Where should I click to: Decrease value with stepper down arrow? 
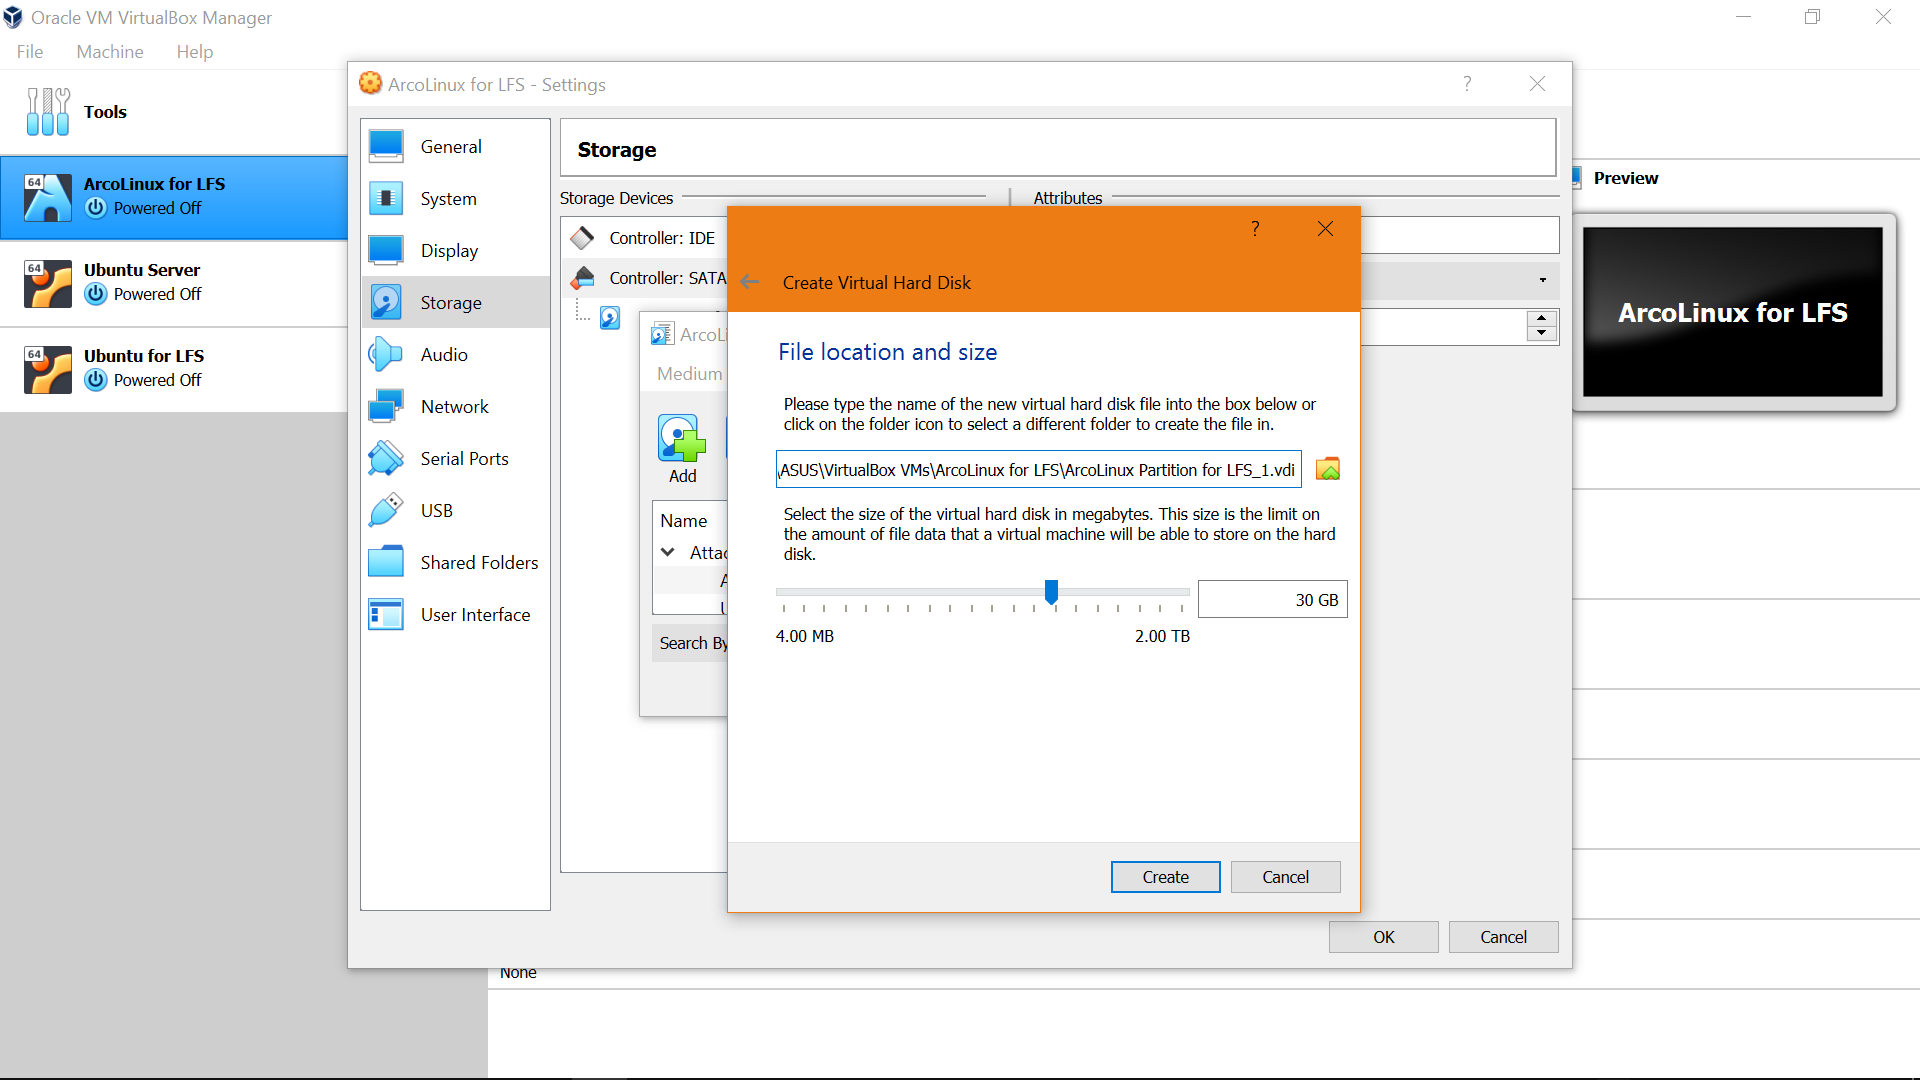1542,333
